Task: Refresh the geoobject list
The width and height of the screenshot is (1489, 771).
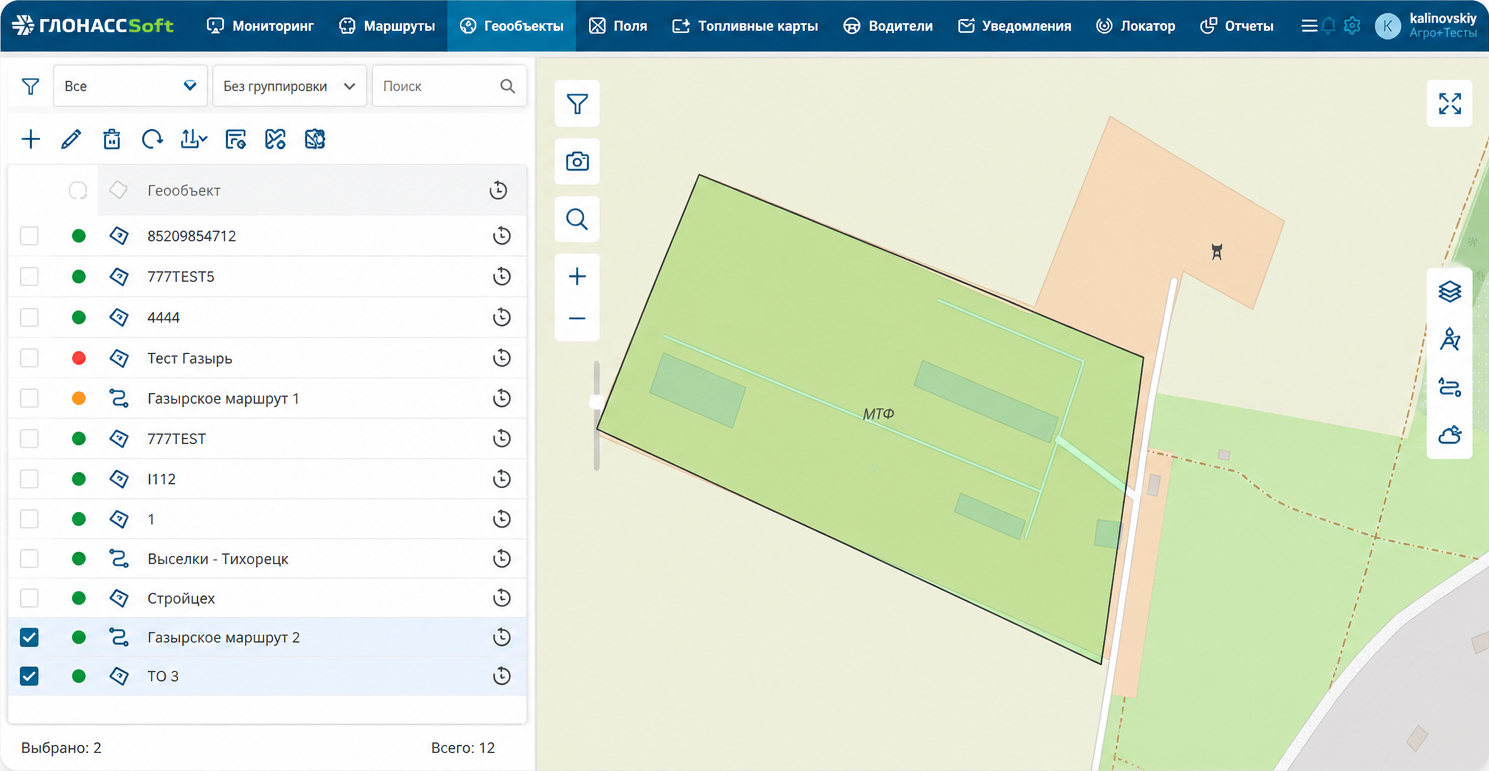Action: click(x=152, y=139)
